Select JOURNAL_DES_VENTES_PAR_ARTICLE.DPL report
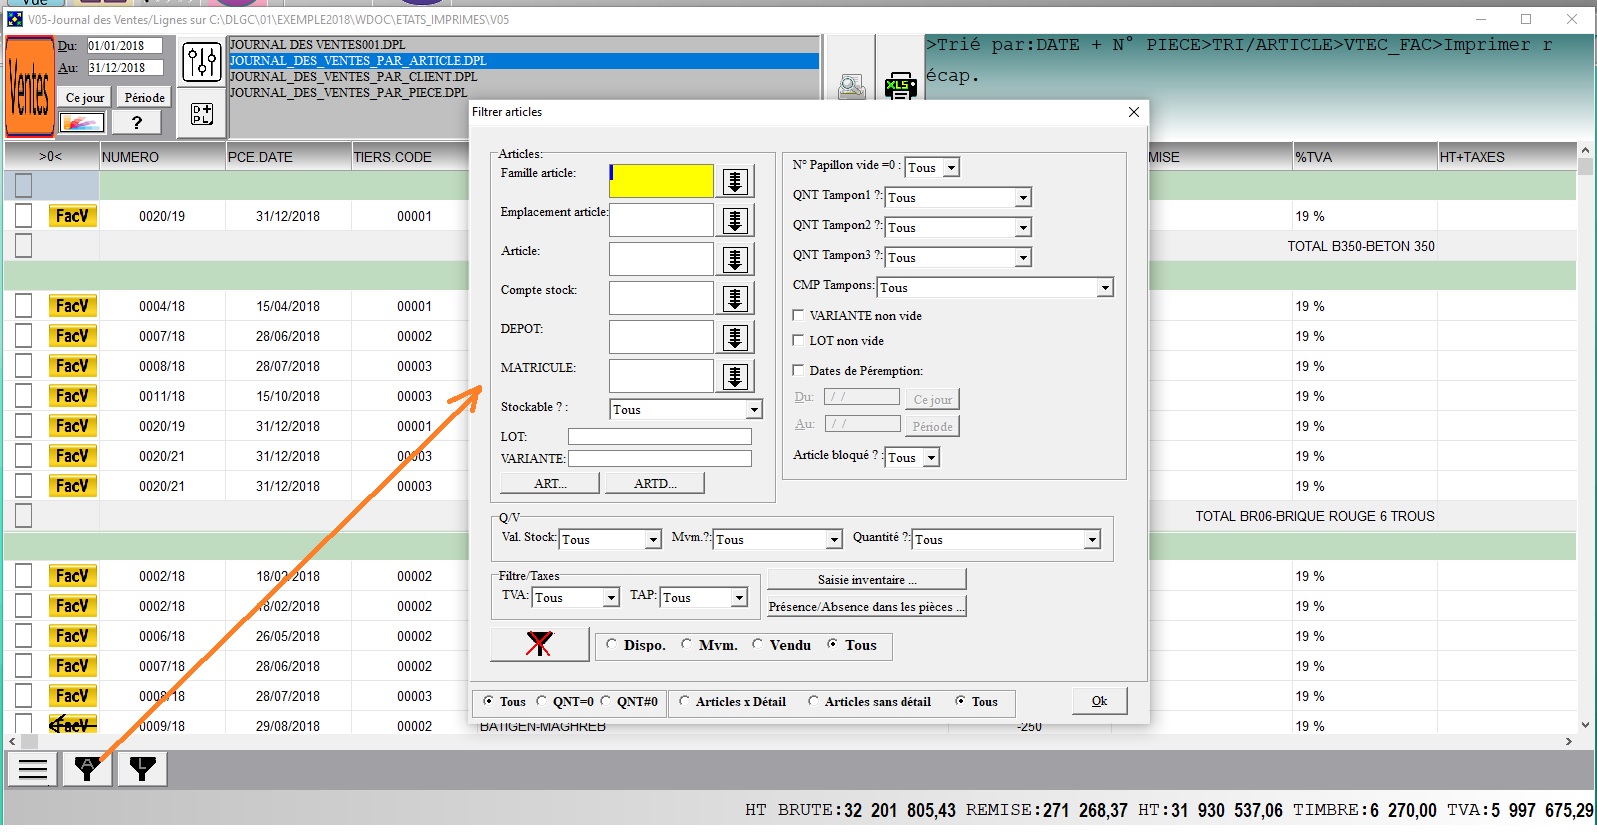This screenshot has height=835, width=1597. 524,60
